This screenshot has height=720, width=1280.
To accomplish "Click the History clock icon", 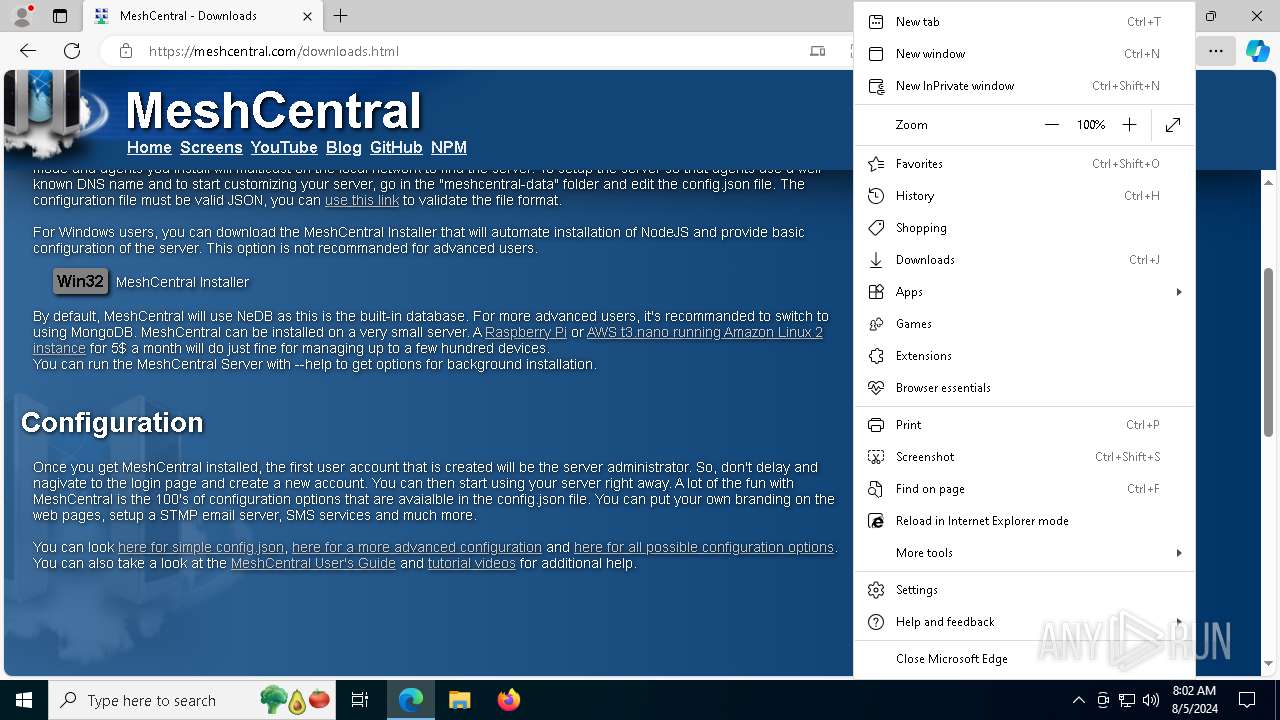I will [x=876, y=195].
